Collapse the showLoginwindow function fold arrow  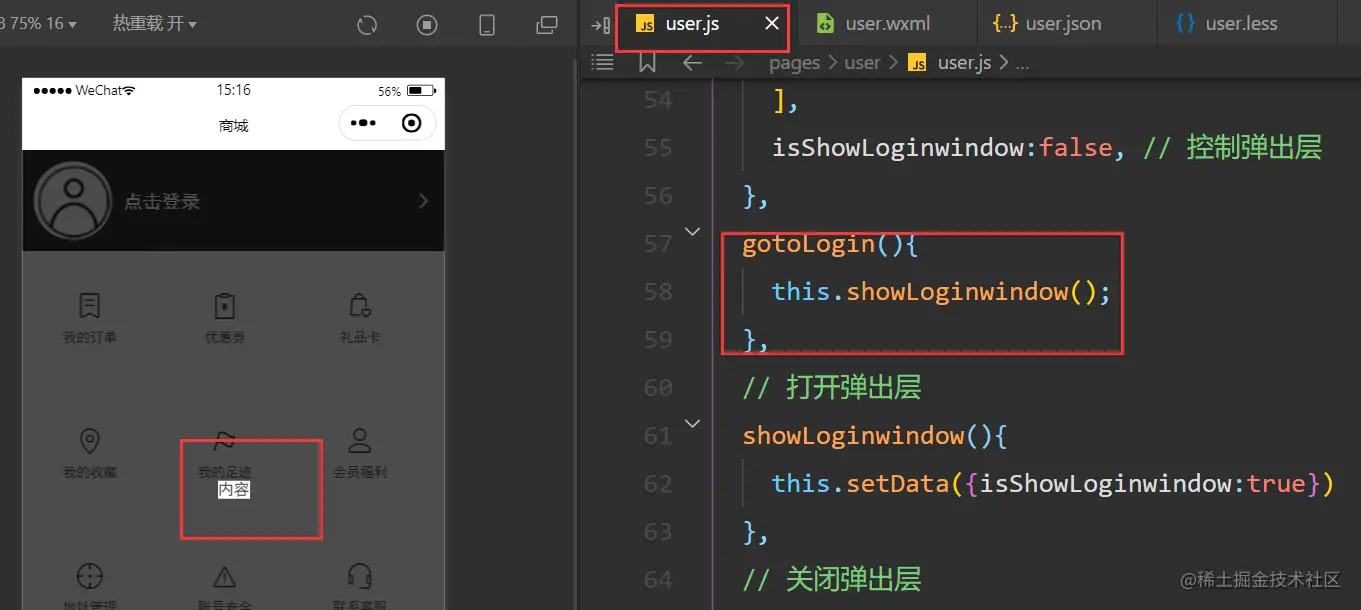click(x=692, y=424)
